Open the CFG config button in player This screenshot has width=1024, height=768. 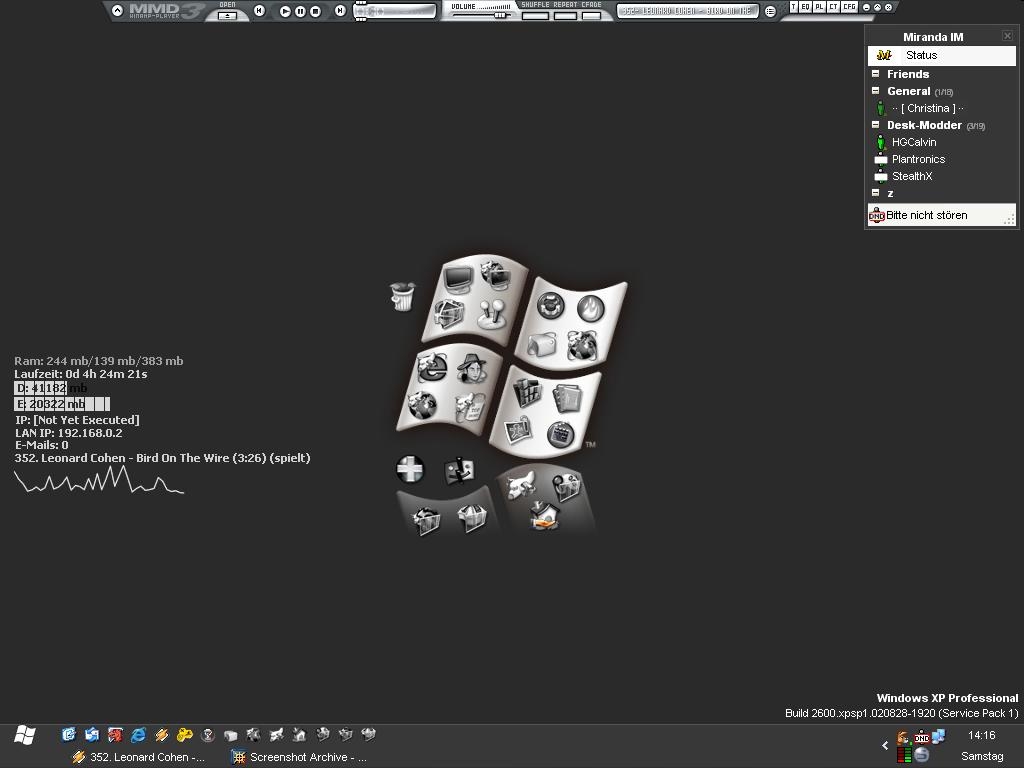click(x=849, y=7)
